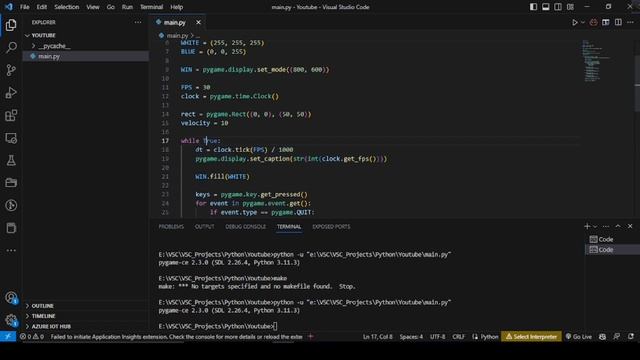Collapse the YOUTUBE folder section
The height and width of the screenshot is (360, 640).
[85, 36]
